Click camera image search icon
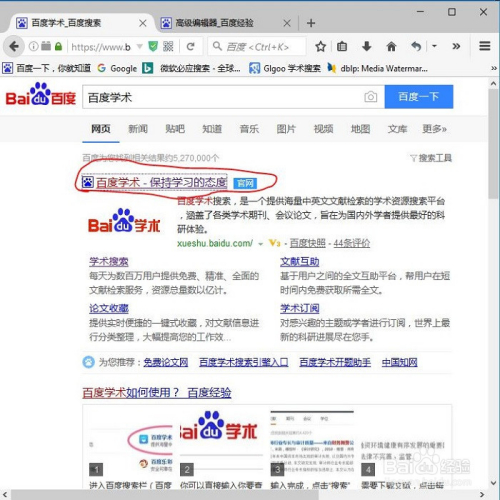The height and width of the screenshot is (500, 500). pyautogui.click(x=370, y=97)
